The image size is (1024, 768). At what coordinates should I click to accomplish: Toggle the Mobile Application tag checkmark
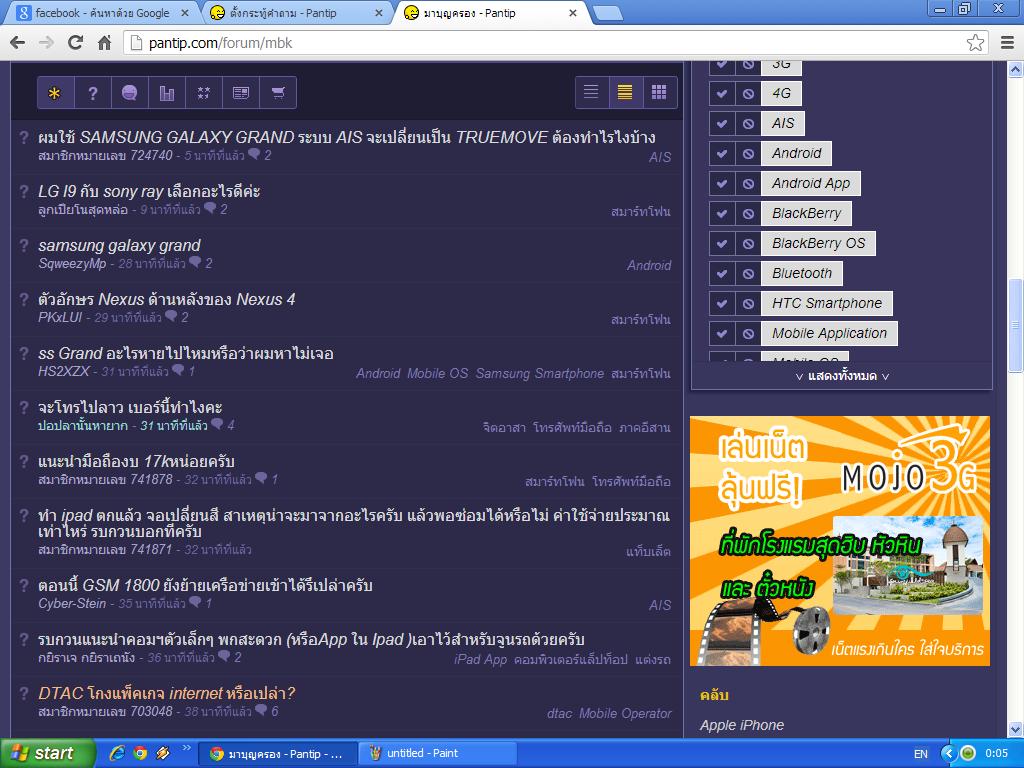pyautogui.click(x=722, y=334)
